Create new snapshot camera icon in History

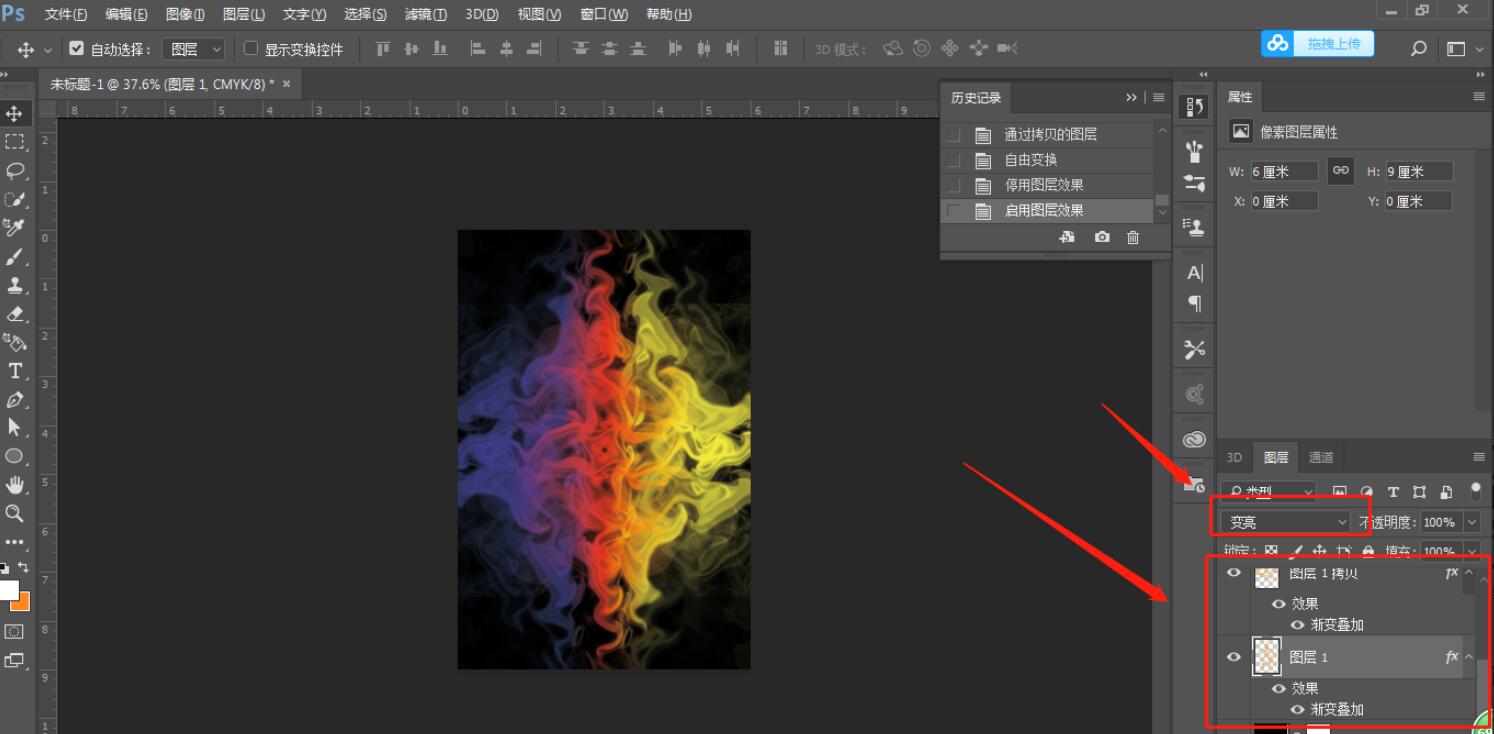pyautogui.click(x=1102, y=237)
